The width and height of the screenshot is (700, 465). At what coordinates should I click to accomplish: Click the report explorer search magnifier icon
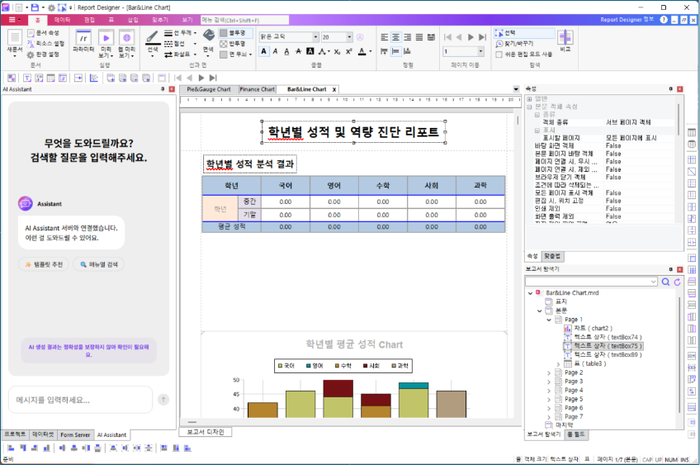[x=665, y=282]
